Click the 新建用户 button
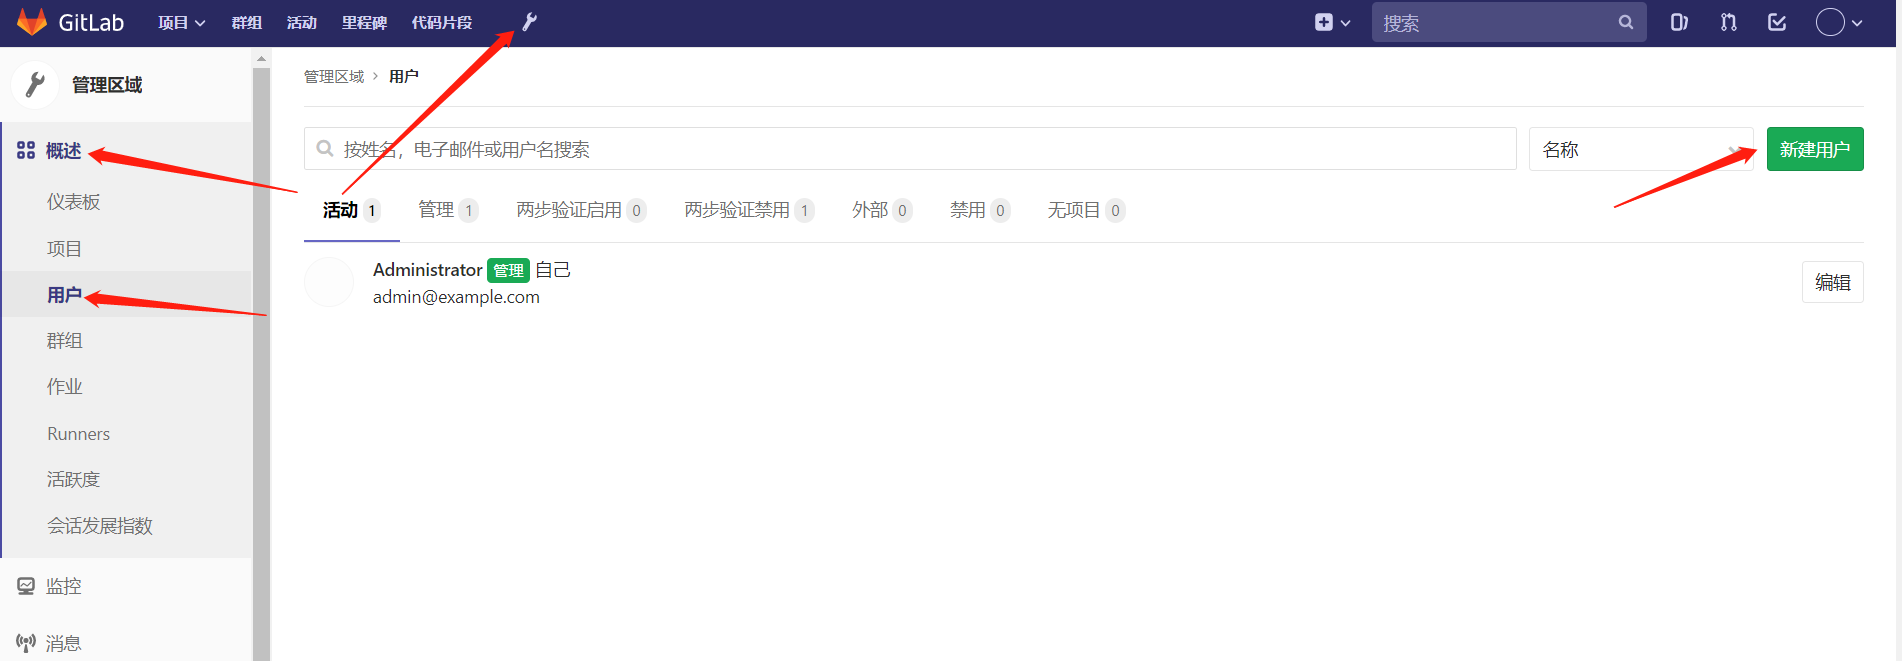 coord(1815,149)
